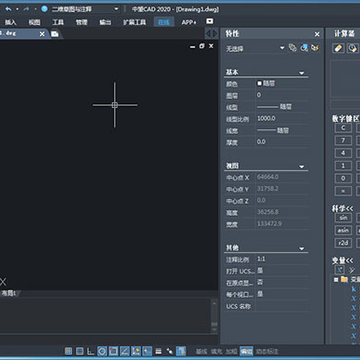Open the 输出 ribbon tab
The width and height of the screenshot is (360, 360).
point(105,22)
